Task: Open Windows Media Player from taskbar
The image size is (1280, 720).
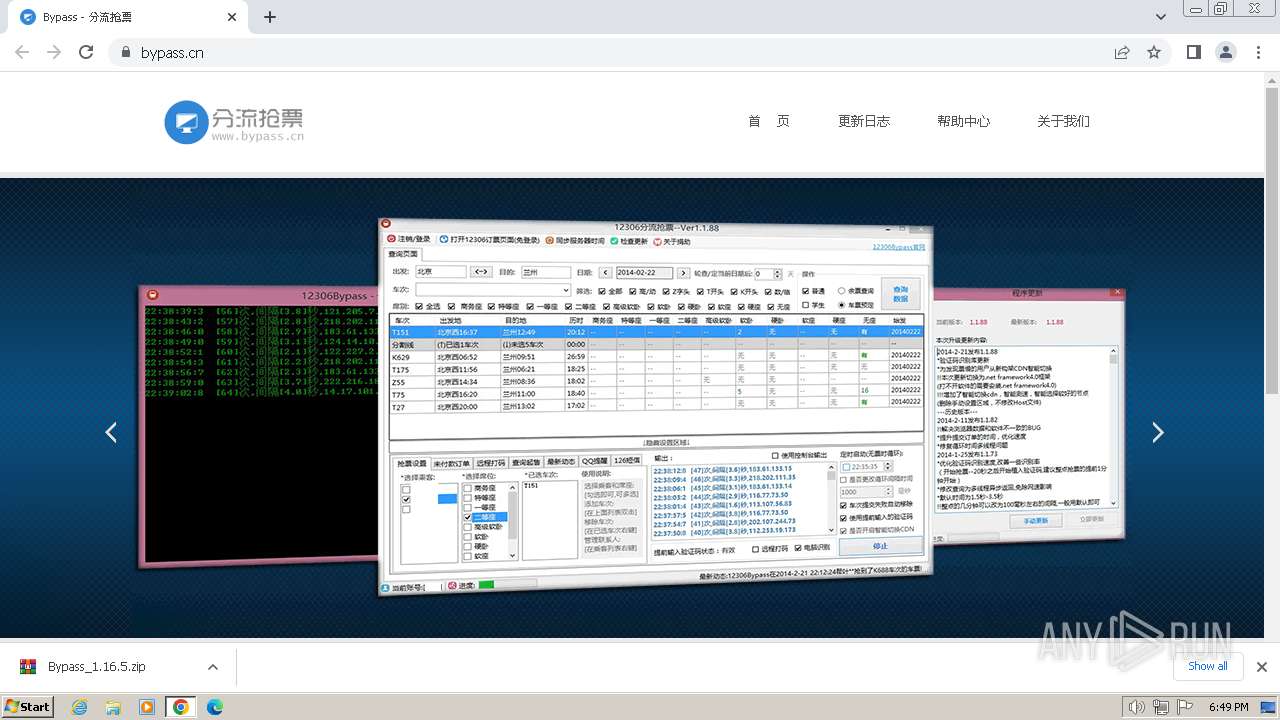Action: [147, 707]
